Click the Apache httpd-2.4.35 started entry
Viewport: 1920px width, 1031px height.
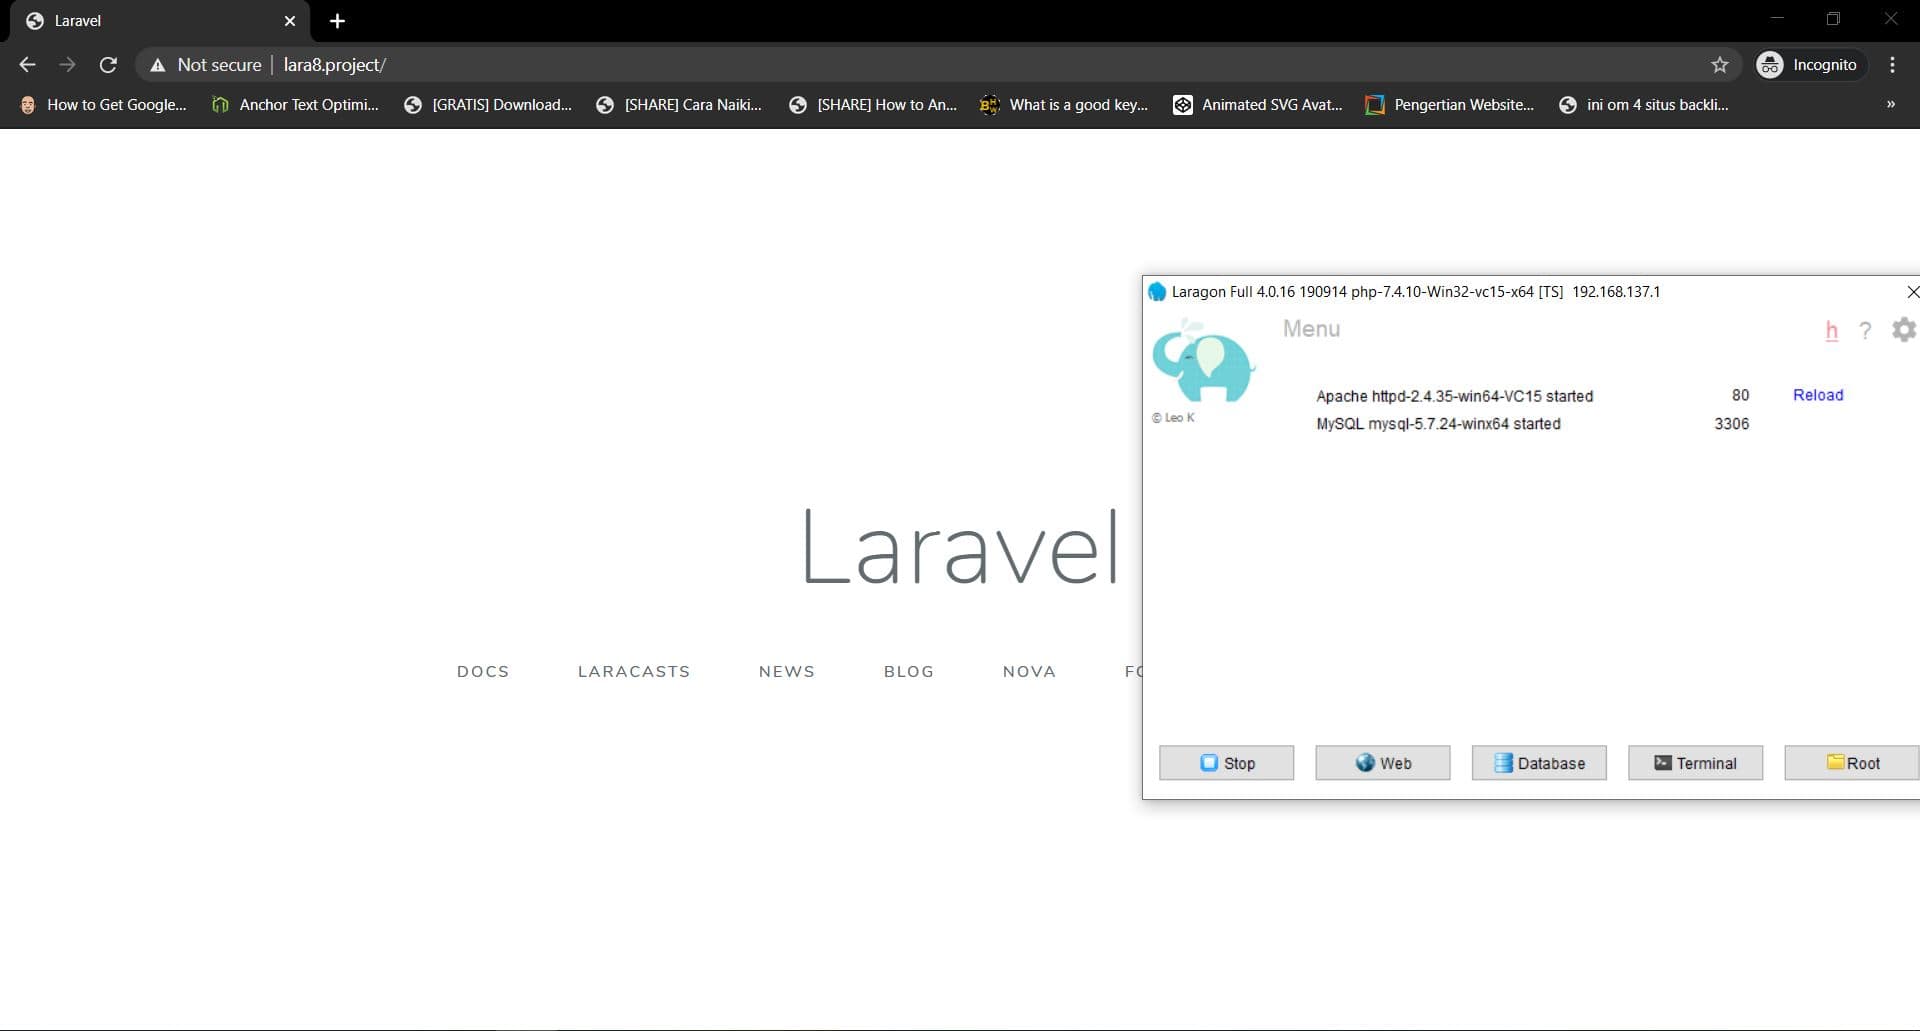[x=1454, y=396]
